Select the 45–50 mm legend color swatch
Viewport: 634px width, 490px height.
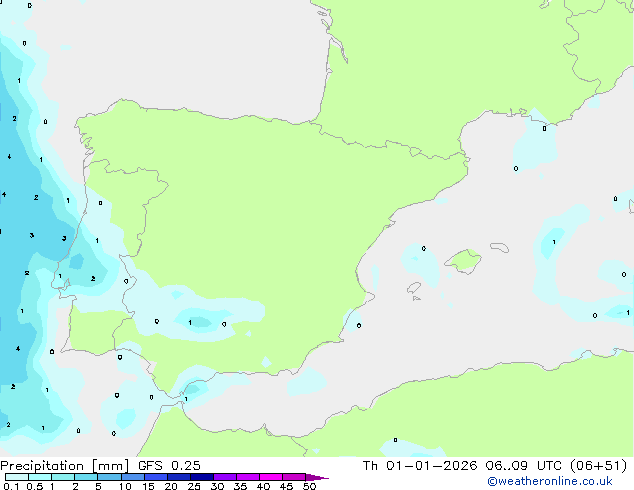click(x=294, y=477)
